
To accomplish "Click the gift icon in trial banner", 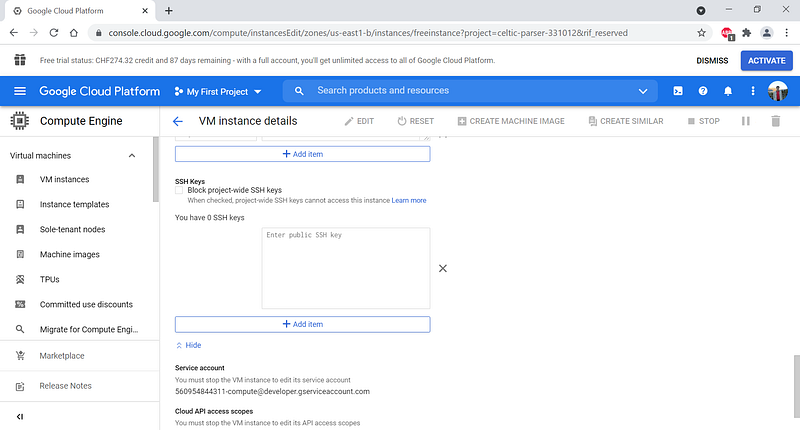I will (x=20, y=60).
